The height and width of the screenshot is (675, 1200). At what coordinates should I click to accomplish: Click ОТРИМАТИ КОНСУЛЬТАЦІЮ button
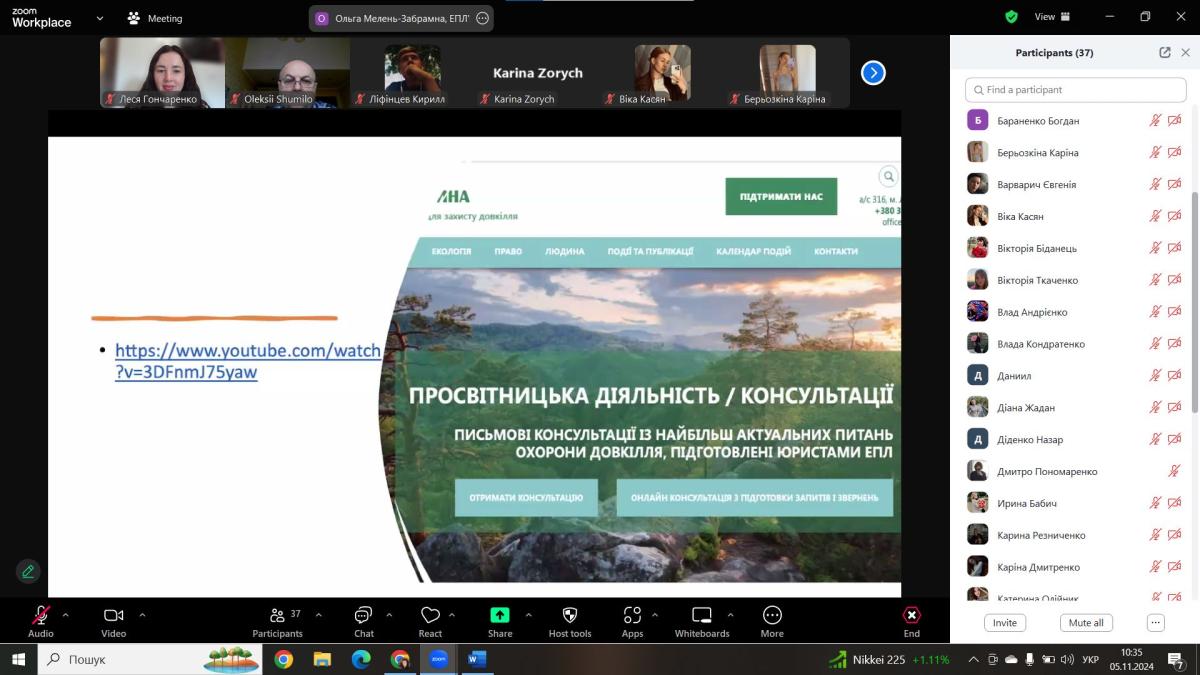pos(526,497)
